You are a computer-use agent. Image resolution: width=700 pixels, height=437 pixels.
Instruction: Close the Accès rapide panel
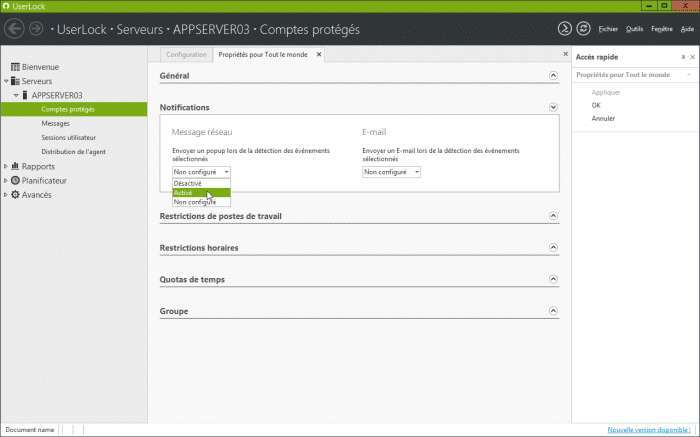(692, 57)
